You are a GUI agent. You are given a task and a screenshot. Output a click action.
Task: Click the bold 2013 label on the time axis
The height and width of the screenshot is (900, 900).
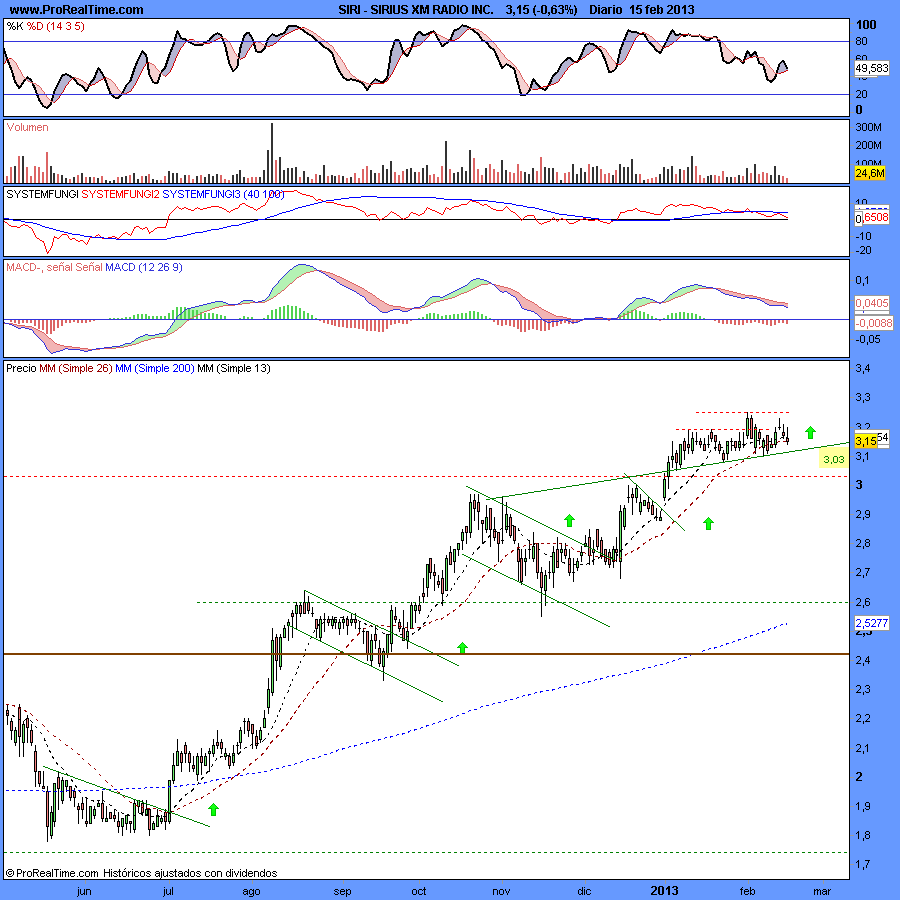664,891
